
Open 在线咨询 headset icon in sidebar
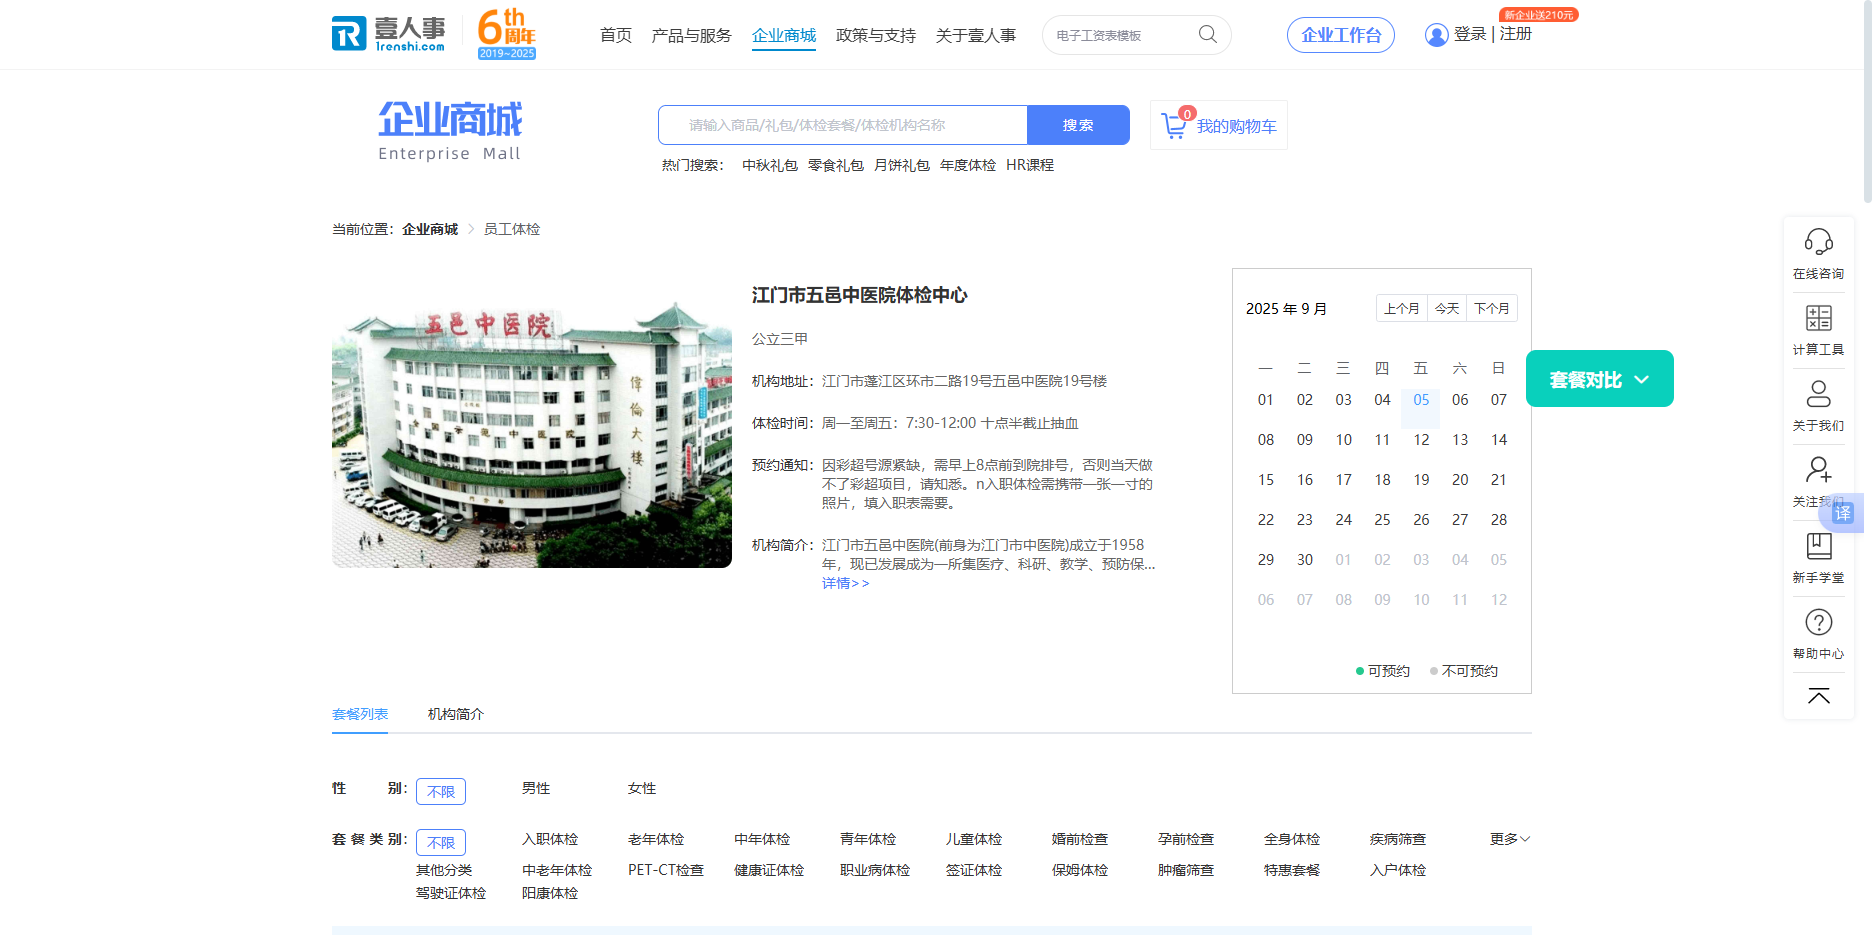pos(1818,242)
